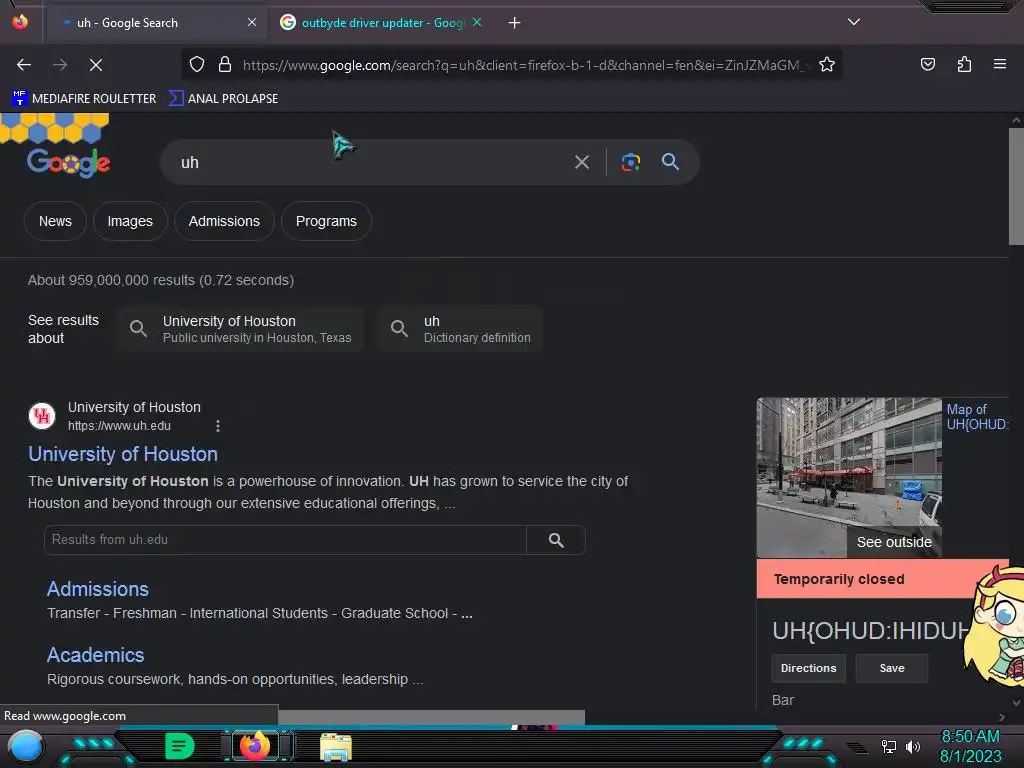Open the Academics sitelink
Screen dimensions: 1024x768
[95, 655]
